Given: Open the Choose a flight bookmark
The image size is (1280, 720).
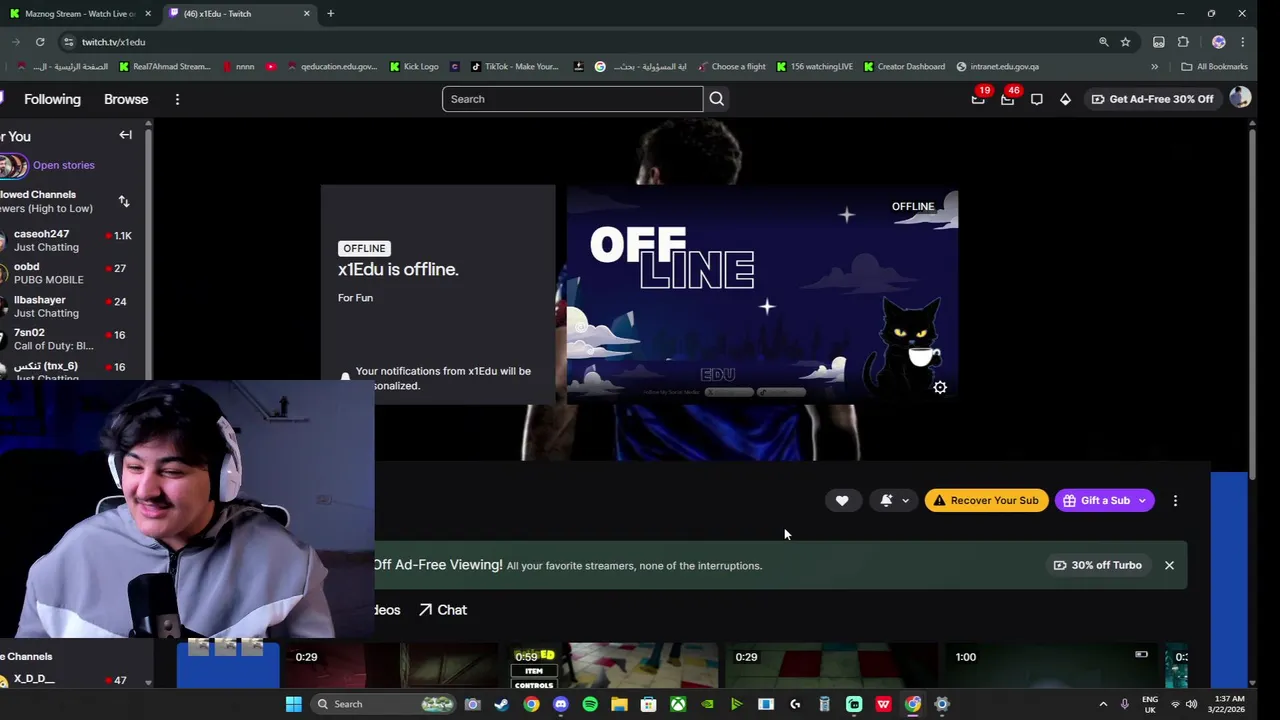Looking at the screenshot, I should 731,67.
